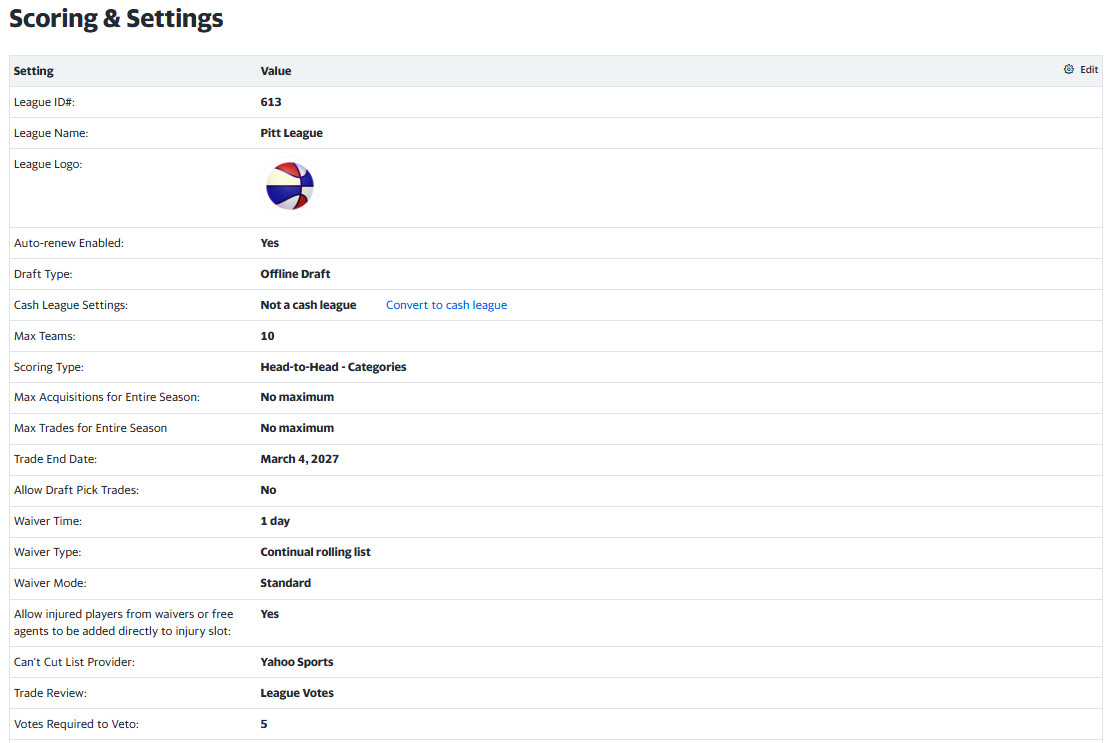Screen dimensions: 1113x743
Task: Click Max Acquisitions for Entire Season label
Action: (x=106, y=397)
